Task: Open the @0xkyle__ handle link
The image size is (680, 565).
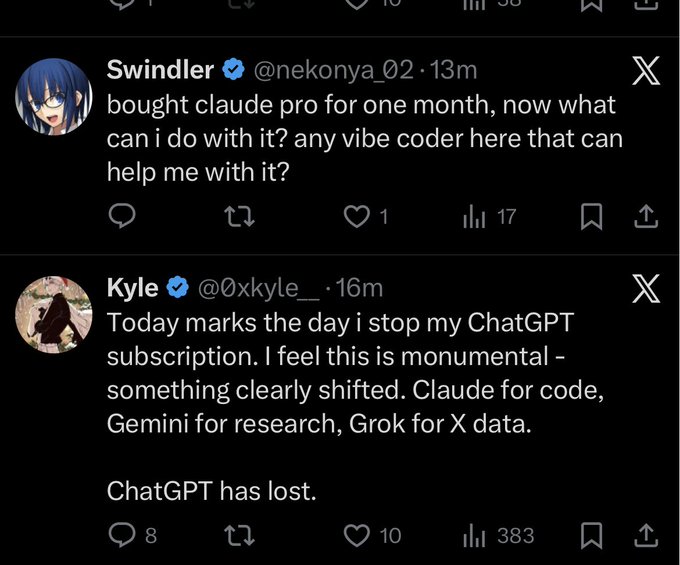Action: (260, 288)
